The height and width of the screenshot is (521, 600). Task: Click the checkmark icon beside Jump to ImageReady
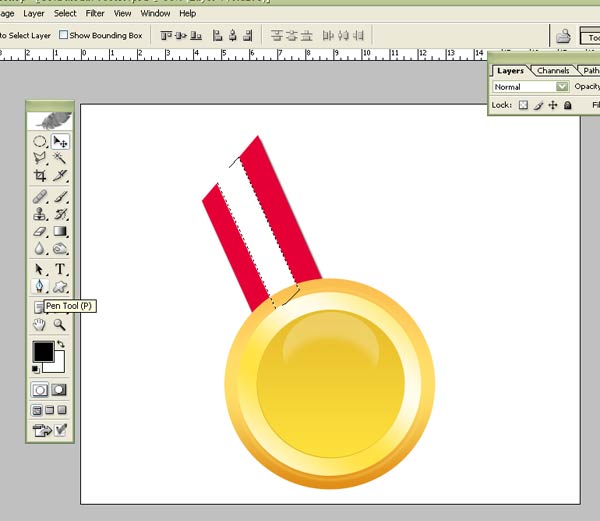point(60,430)
